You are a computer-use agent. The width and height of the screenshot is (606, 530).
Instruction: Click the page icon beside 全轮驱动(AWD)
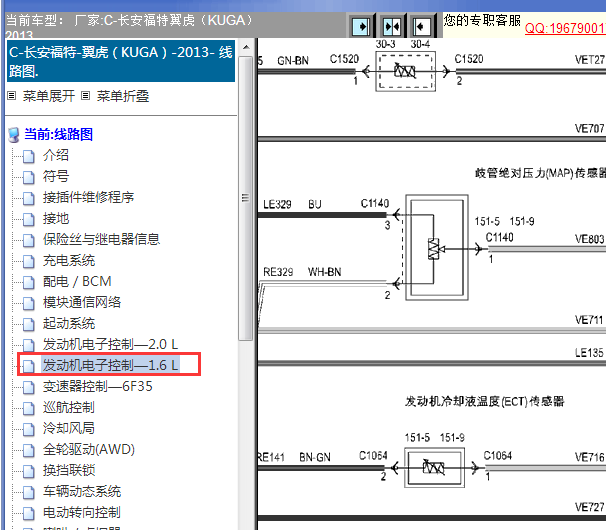click(x=28, y=450)
